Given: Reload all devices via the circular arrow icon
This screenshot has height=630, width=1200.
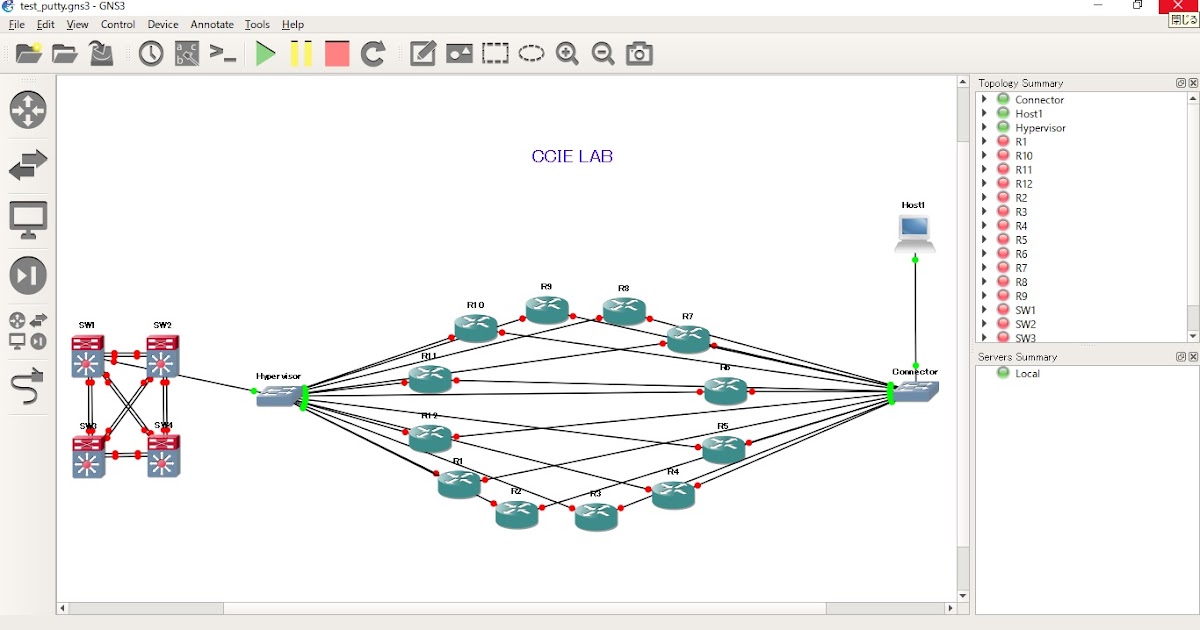Looking at the screenshot, I should coord(371,53).
